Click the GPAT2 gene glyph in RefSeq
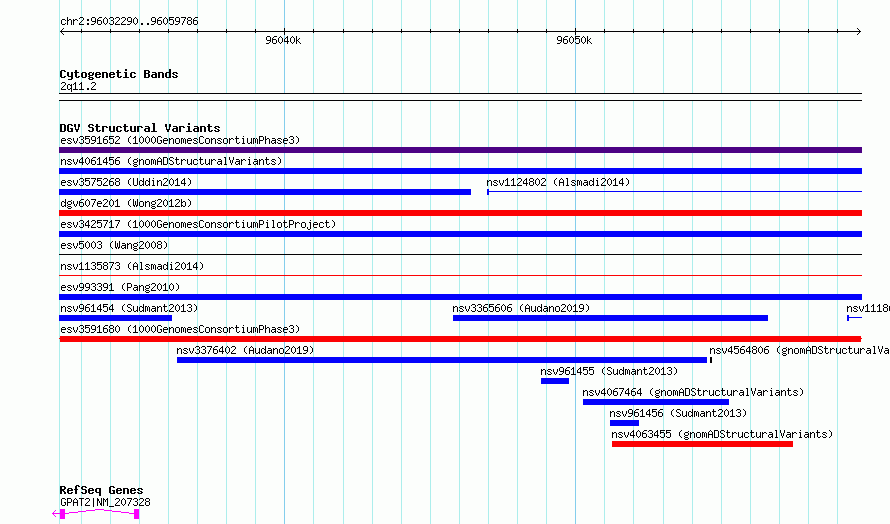Viewport: 890px width, 524px height. (95, 513)
